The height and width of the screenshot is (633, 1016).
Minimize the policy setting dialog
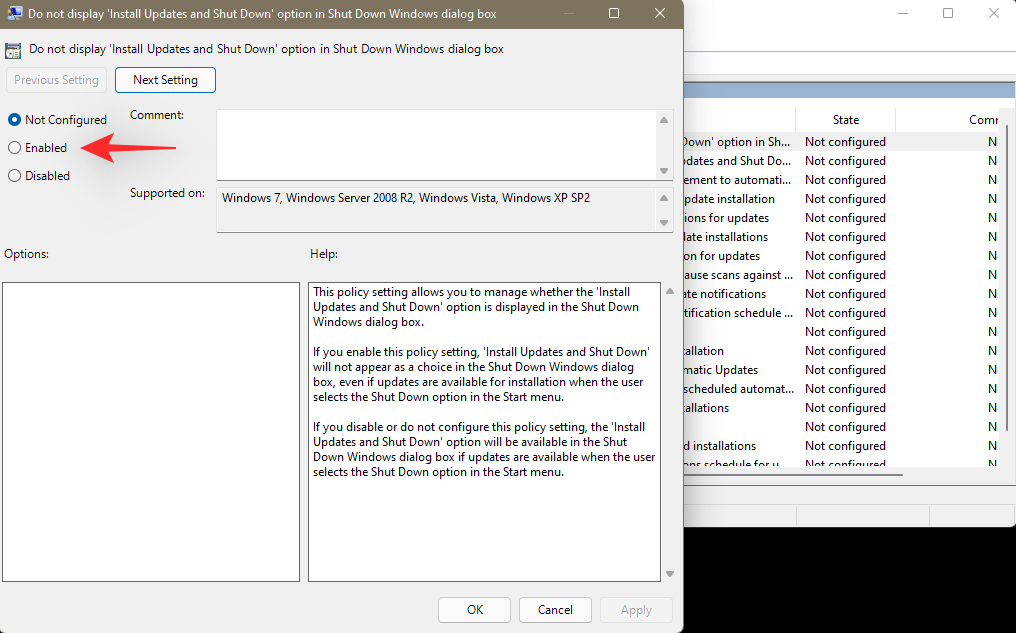(568, 14)
